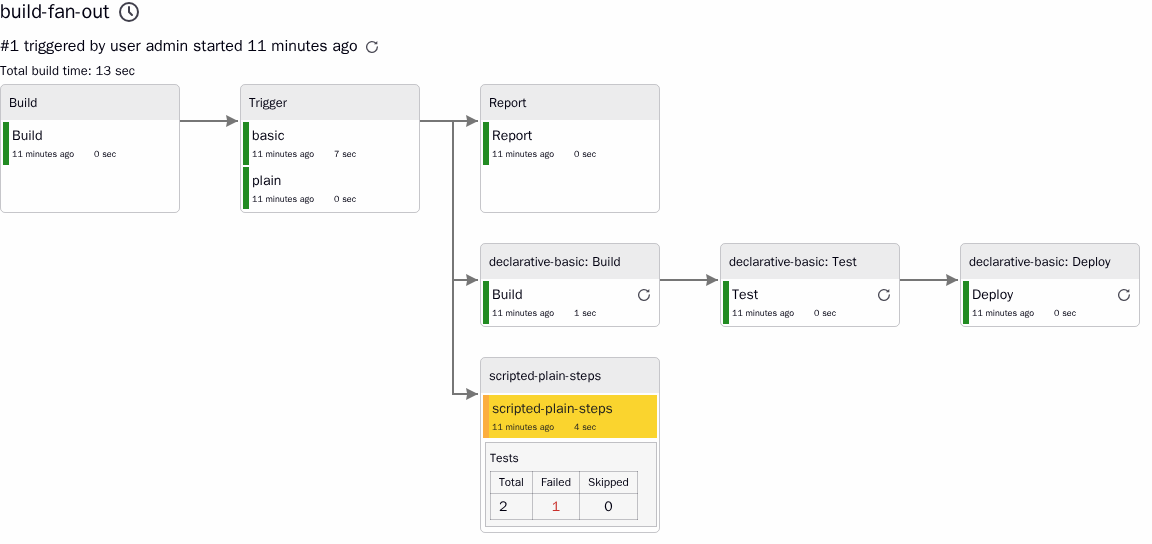Click the Trigger stage header
1152x544 pixels.
pos(330,102)
